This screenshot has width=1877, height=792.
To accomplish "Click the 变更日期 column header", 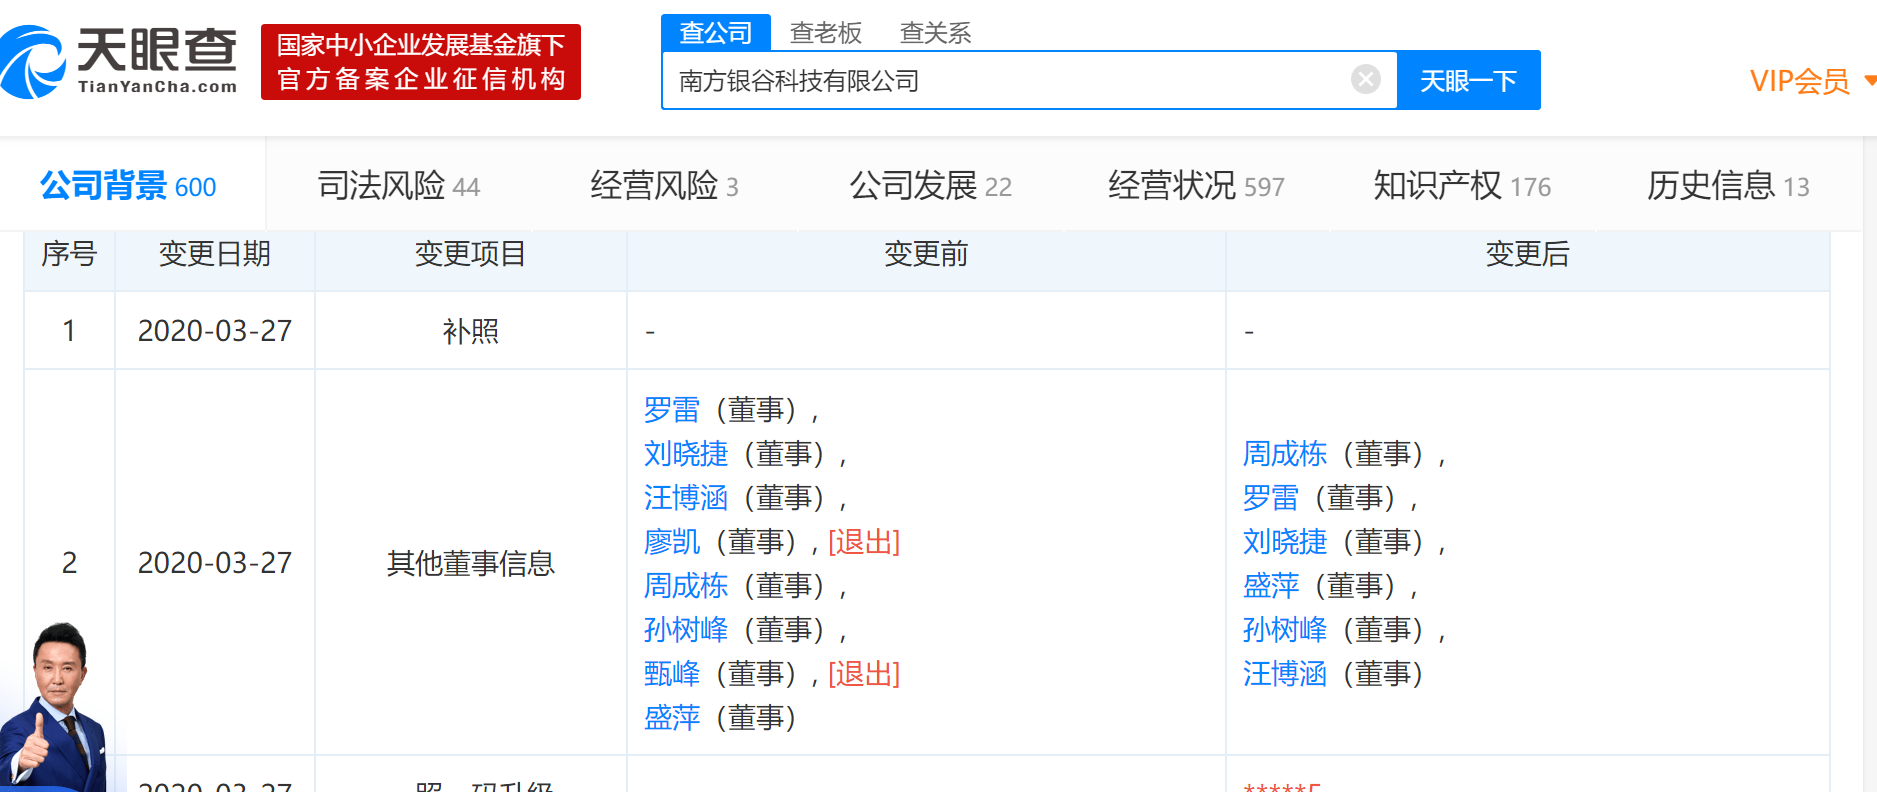I will click(215, 254).
